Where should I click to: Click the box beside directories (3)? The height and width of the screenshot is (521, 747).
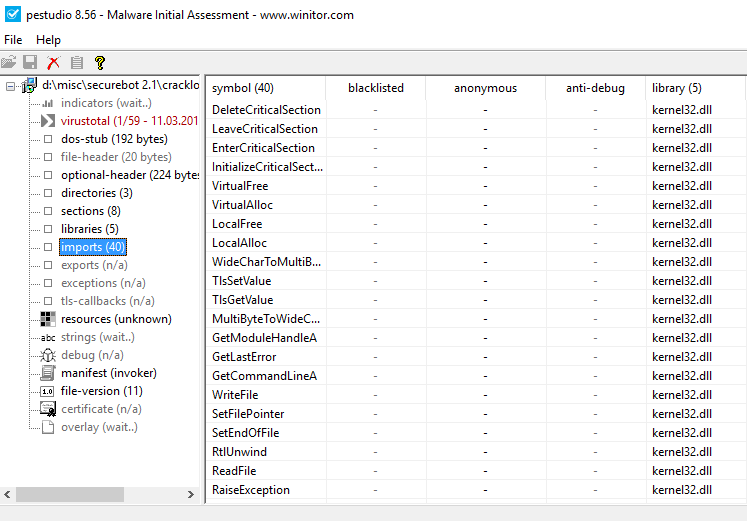[x=48, y=193]
